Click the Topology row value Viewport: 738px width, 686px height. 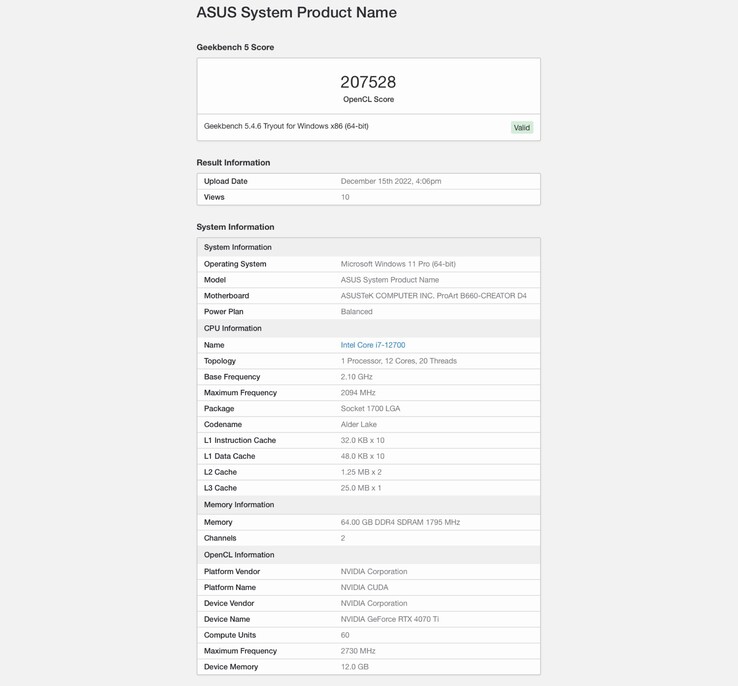click(x=398, y=361)
